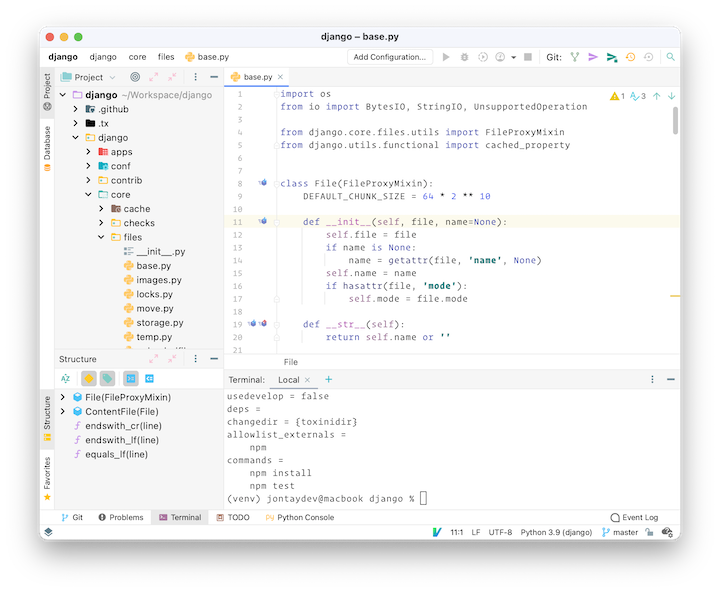The width and height of the screenshot is (720, 592).
Task: Click the terminal options three-dot icon
Action: [652, 379]
